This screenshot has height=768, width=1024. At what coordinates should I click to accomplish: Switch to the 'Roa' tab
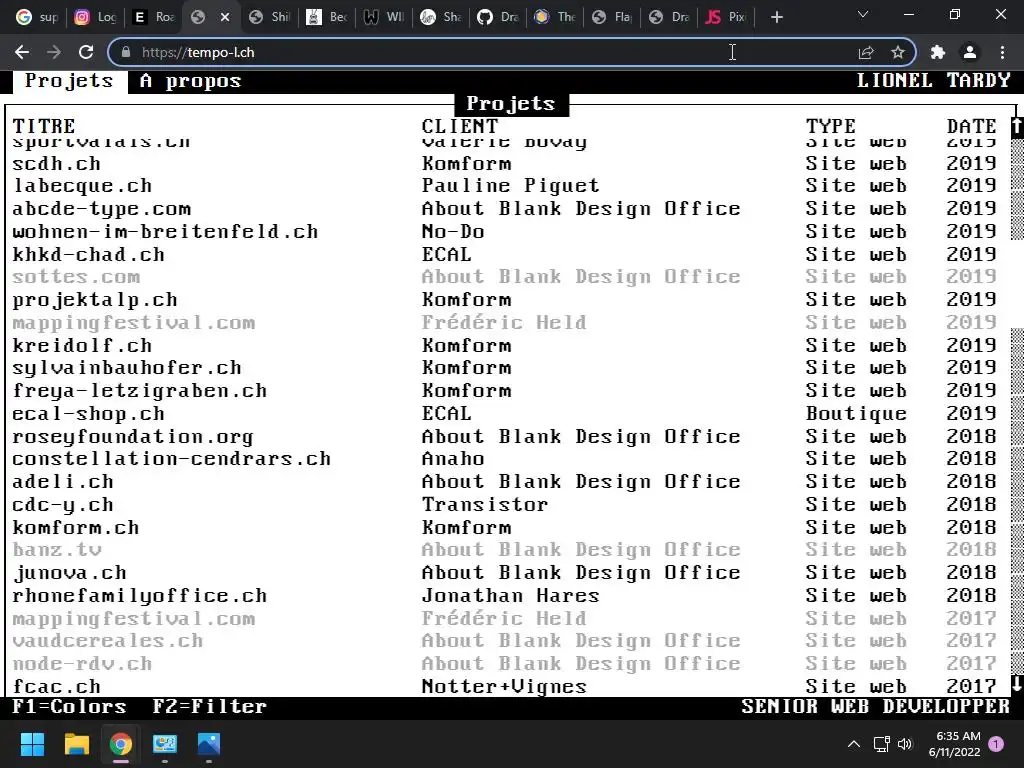tap(153, 17)
